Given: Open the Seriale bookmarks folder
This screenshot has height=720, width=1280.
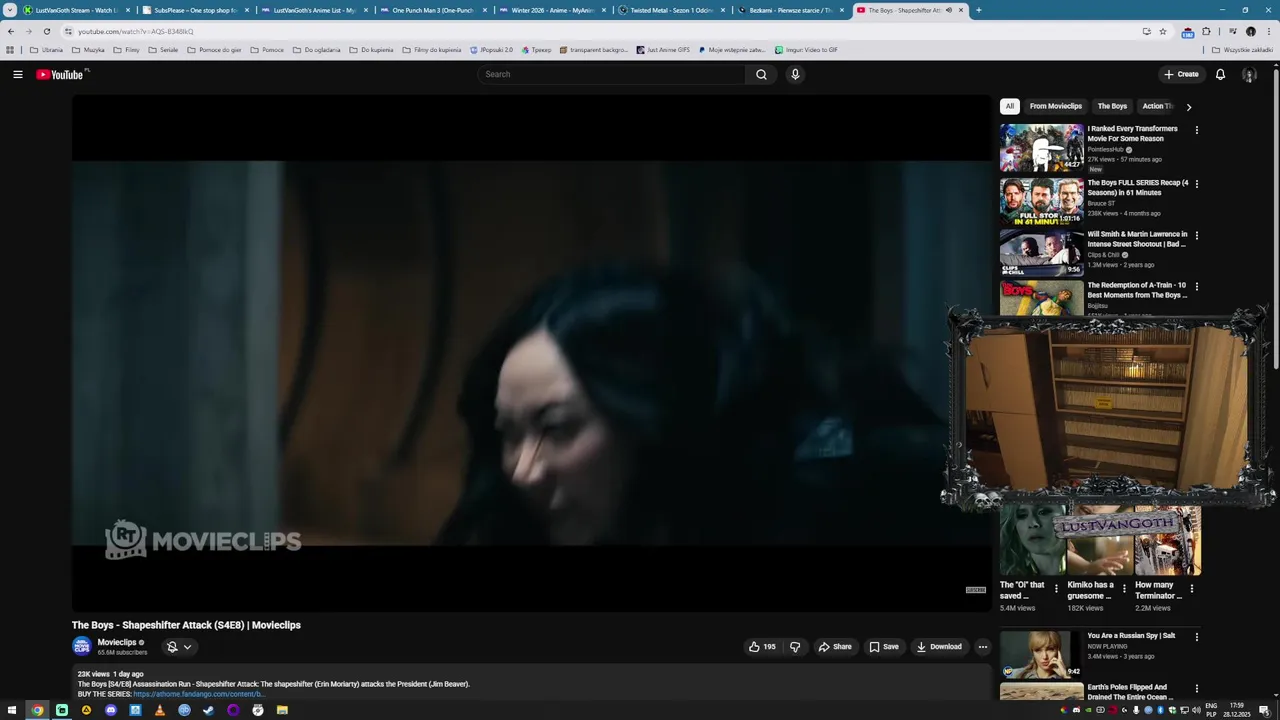Looking at the screenshot, I should 163,50.
